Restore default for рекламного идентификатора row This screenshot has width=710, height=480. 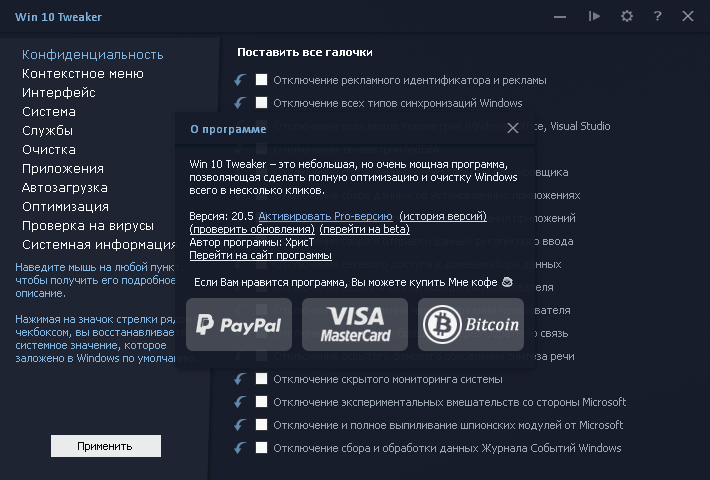click(240, 80)
